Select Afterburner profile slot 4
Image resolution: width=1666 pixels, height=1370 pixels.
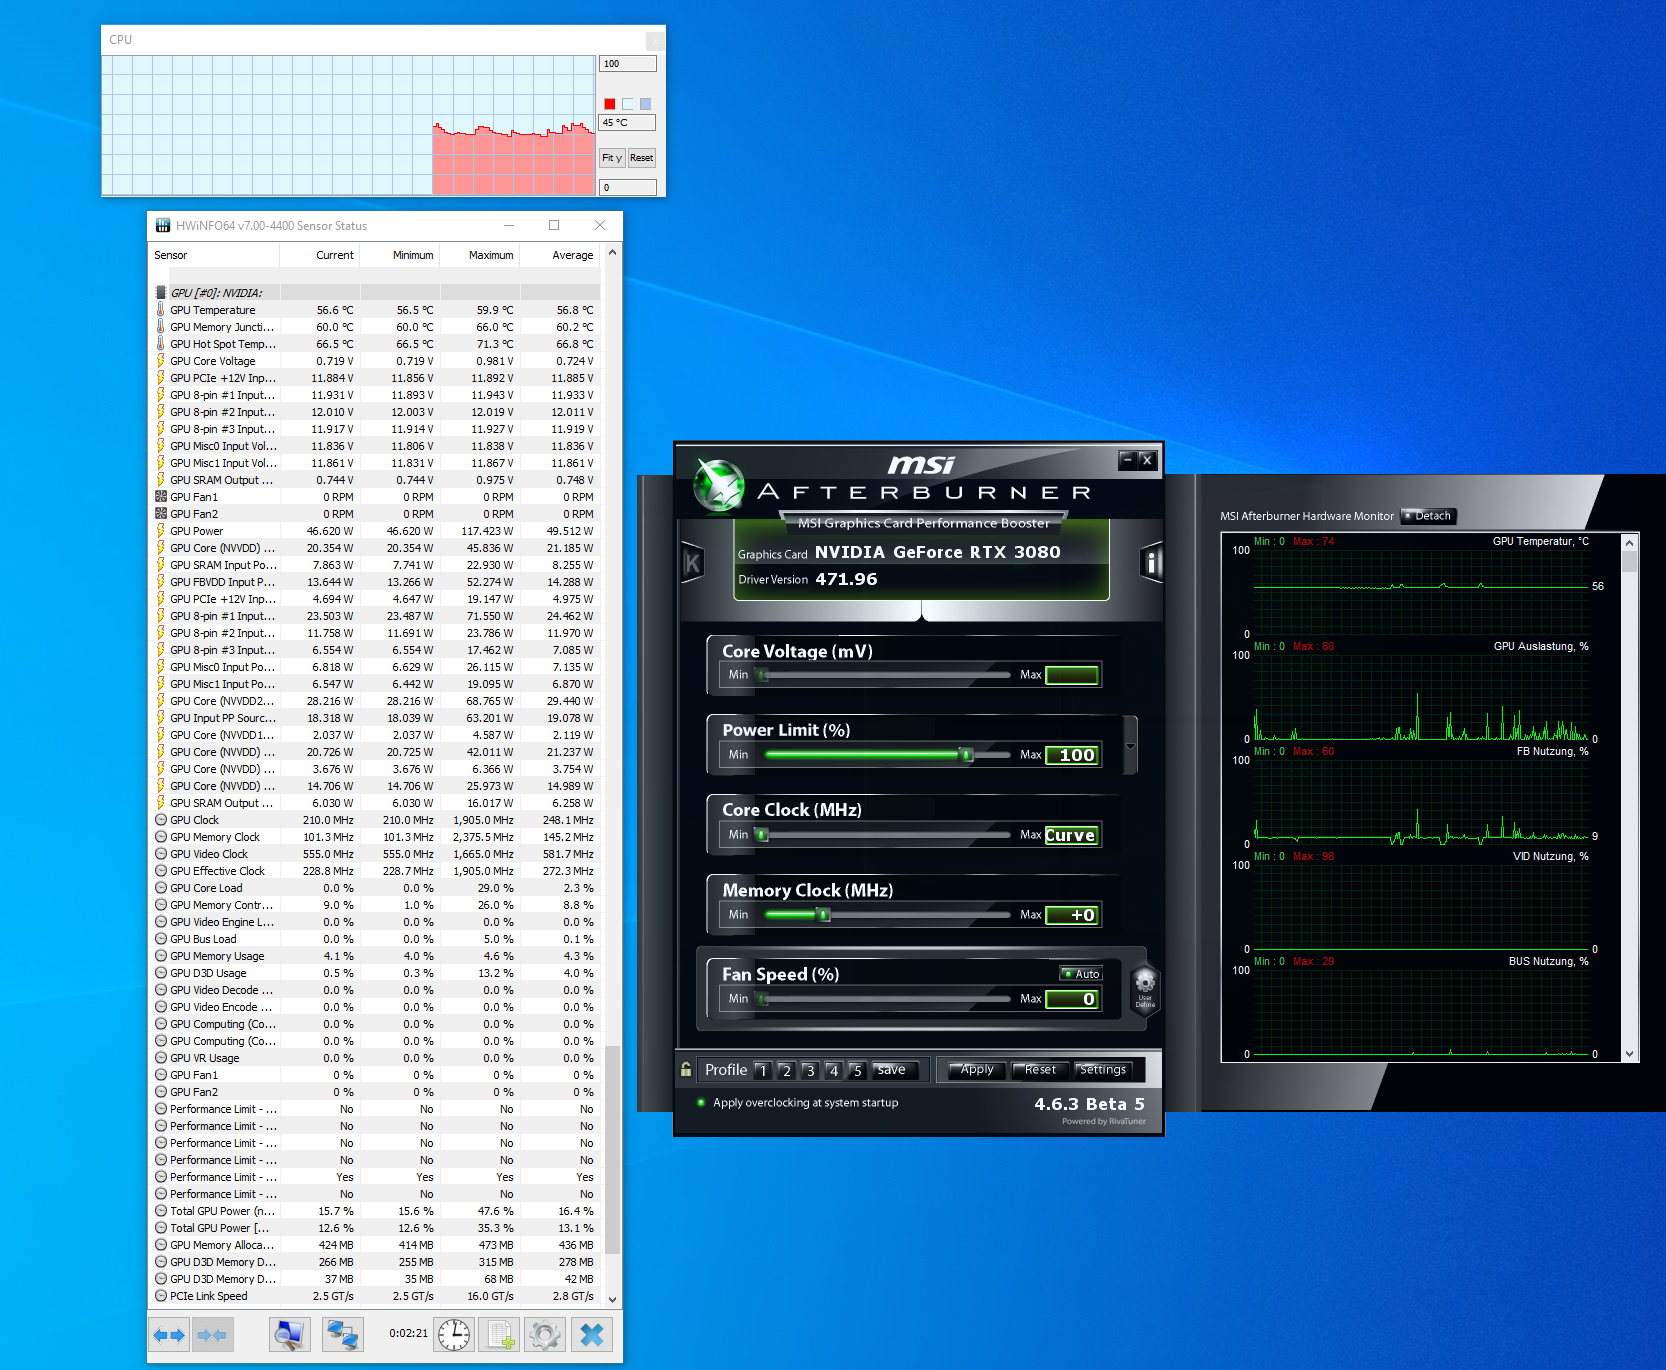pos(833,1070)
